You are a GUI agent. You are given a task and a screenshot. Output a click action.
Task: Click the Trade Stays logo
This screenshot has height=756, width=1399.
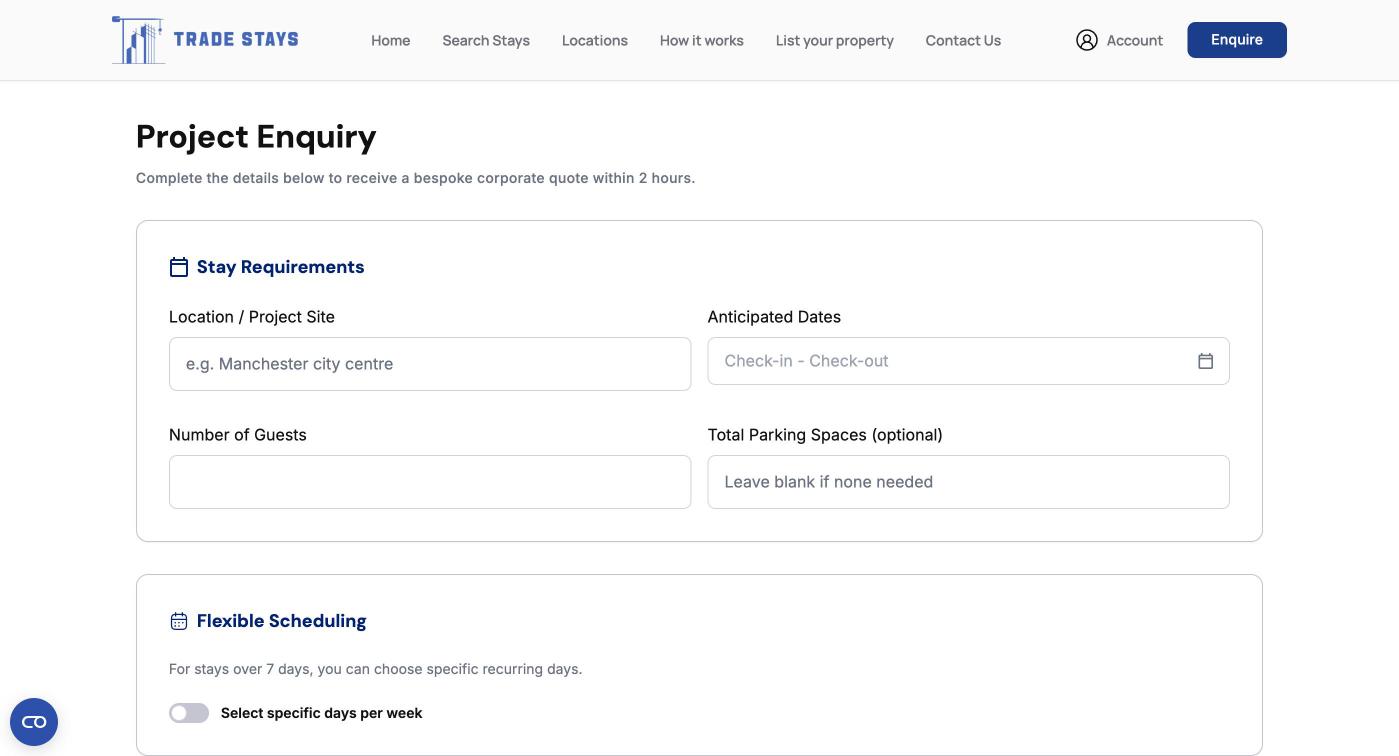tap(205, 40)
